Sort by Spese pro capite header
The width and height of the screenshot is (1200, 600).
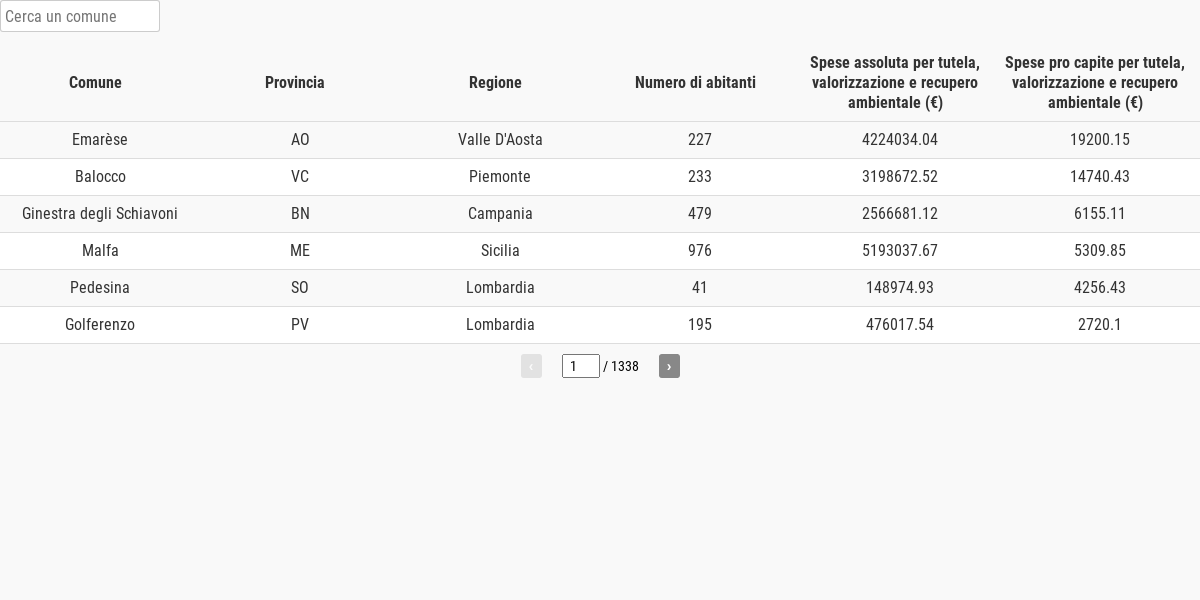(x=1095, y=83)
